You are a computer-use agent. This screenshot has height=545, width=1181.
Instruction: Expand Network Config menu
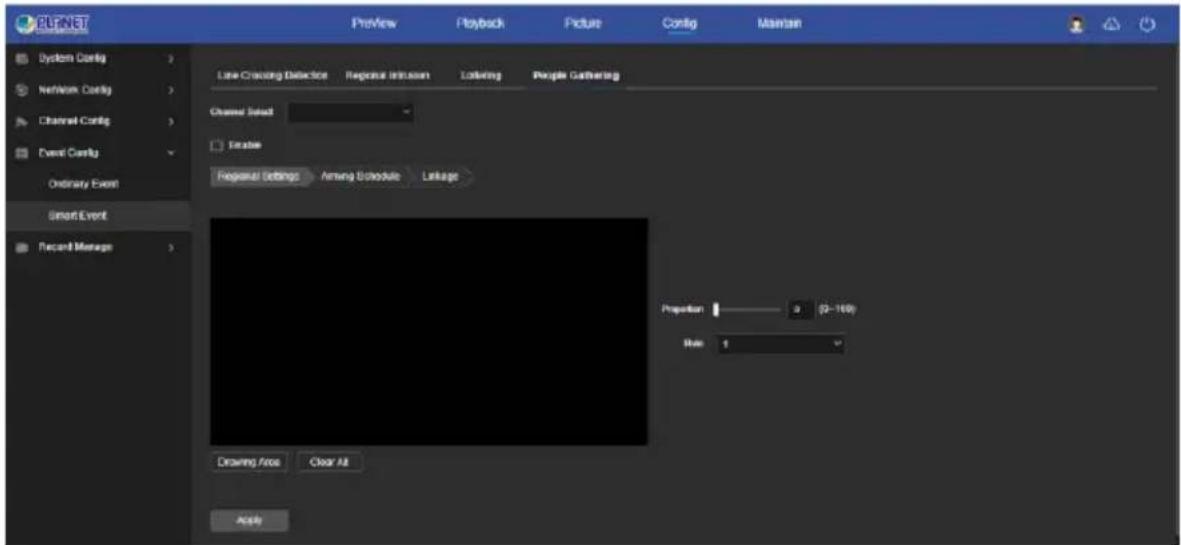point(172,90)
